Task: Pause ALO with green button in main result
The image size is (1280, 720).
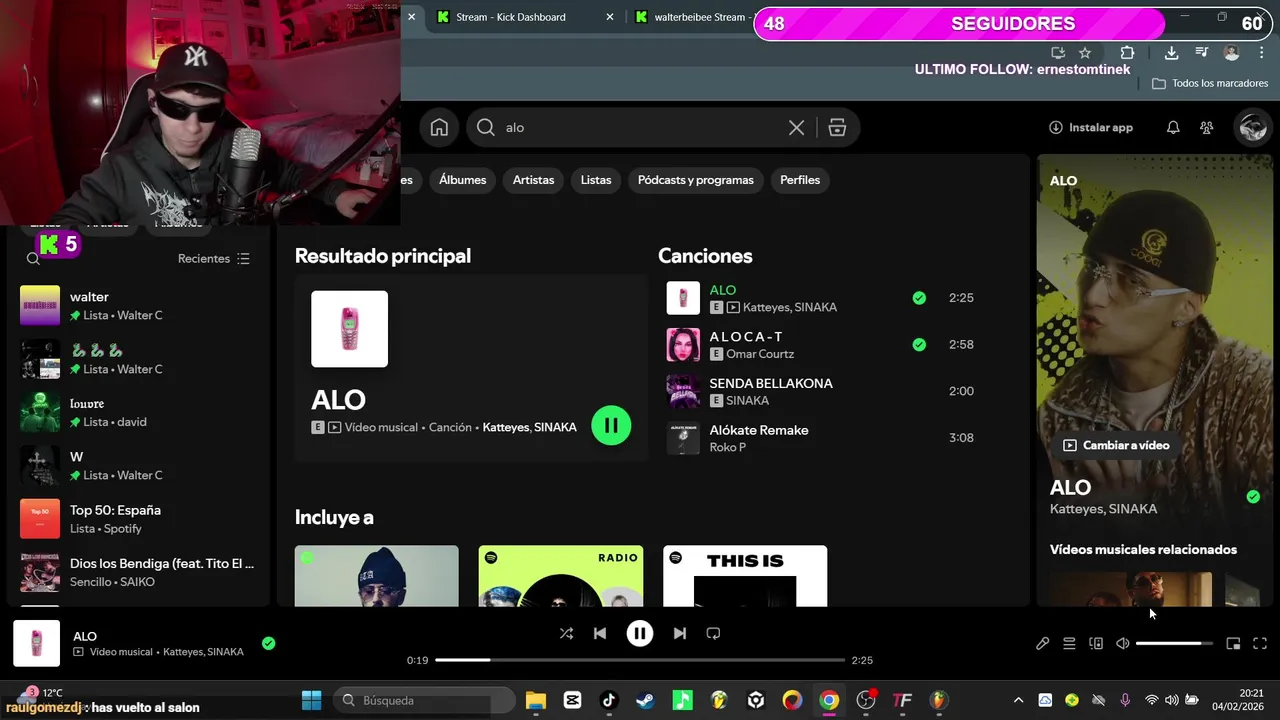Action: 611,425
